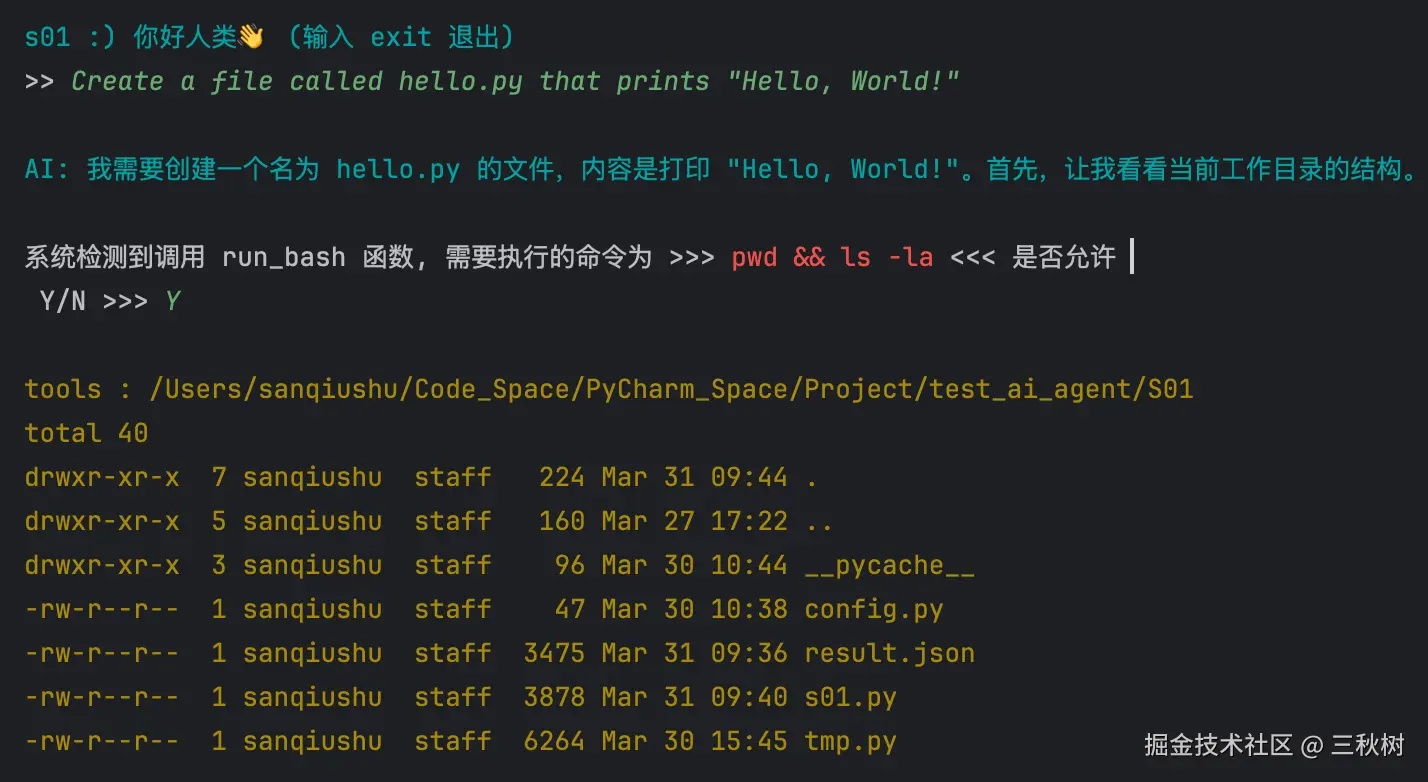Click the config.py file name

(x=874, y=609)
